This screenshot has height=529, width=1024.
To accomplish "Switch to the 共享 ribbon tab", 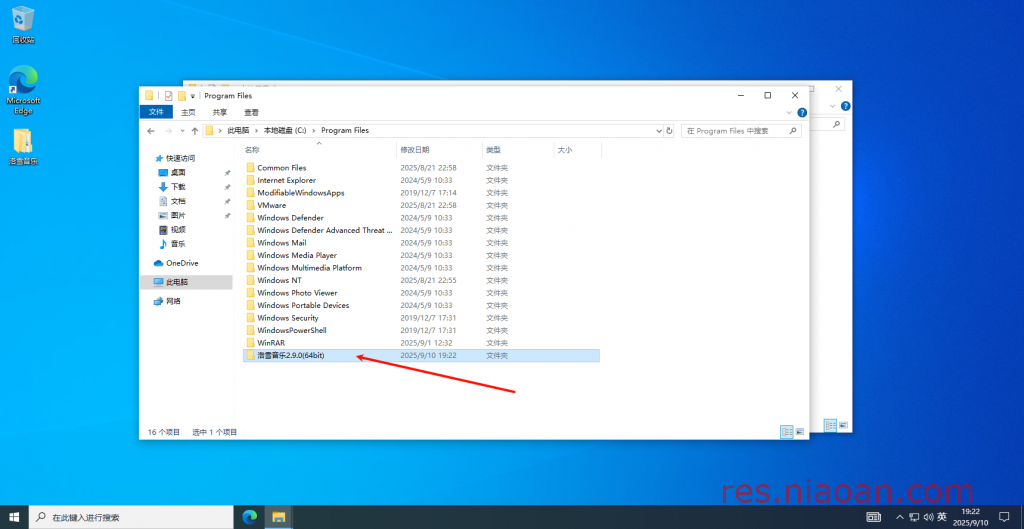I will (220, 112).
